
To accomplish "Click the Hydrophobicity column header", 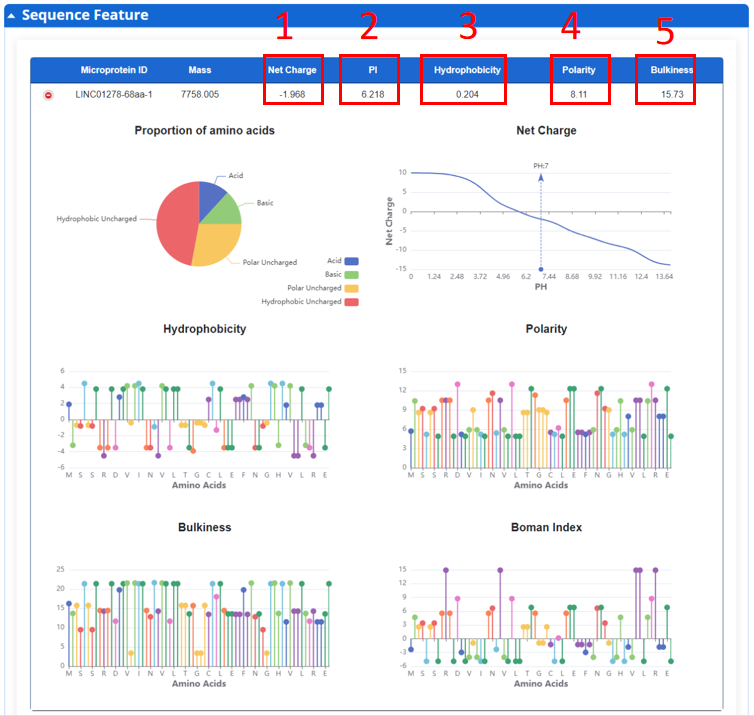I will point(463,70).
